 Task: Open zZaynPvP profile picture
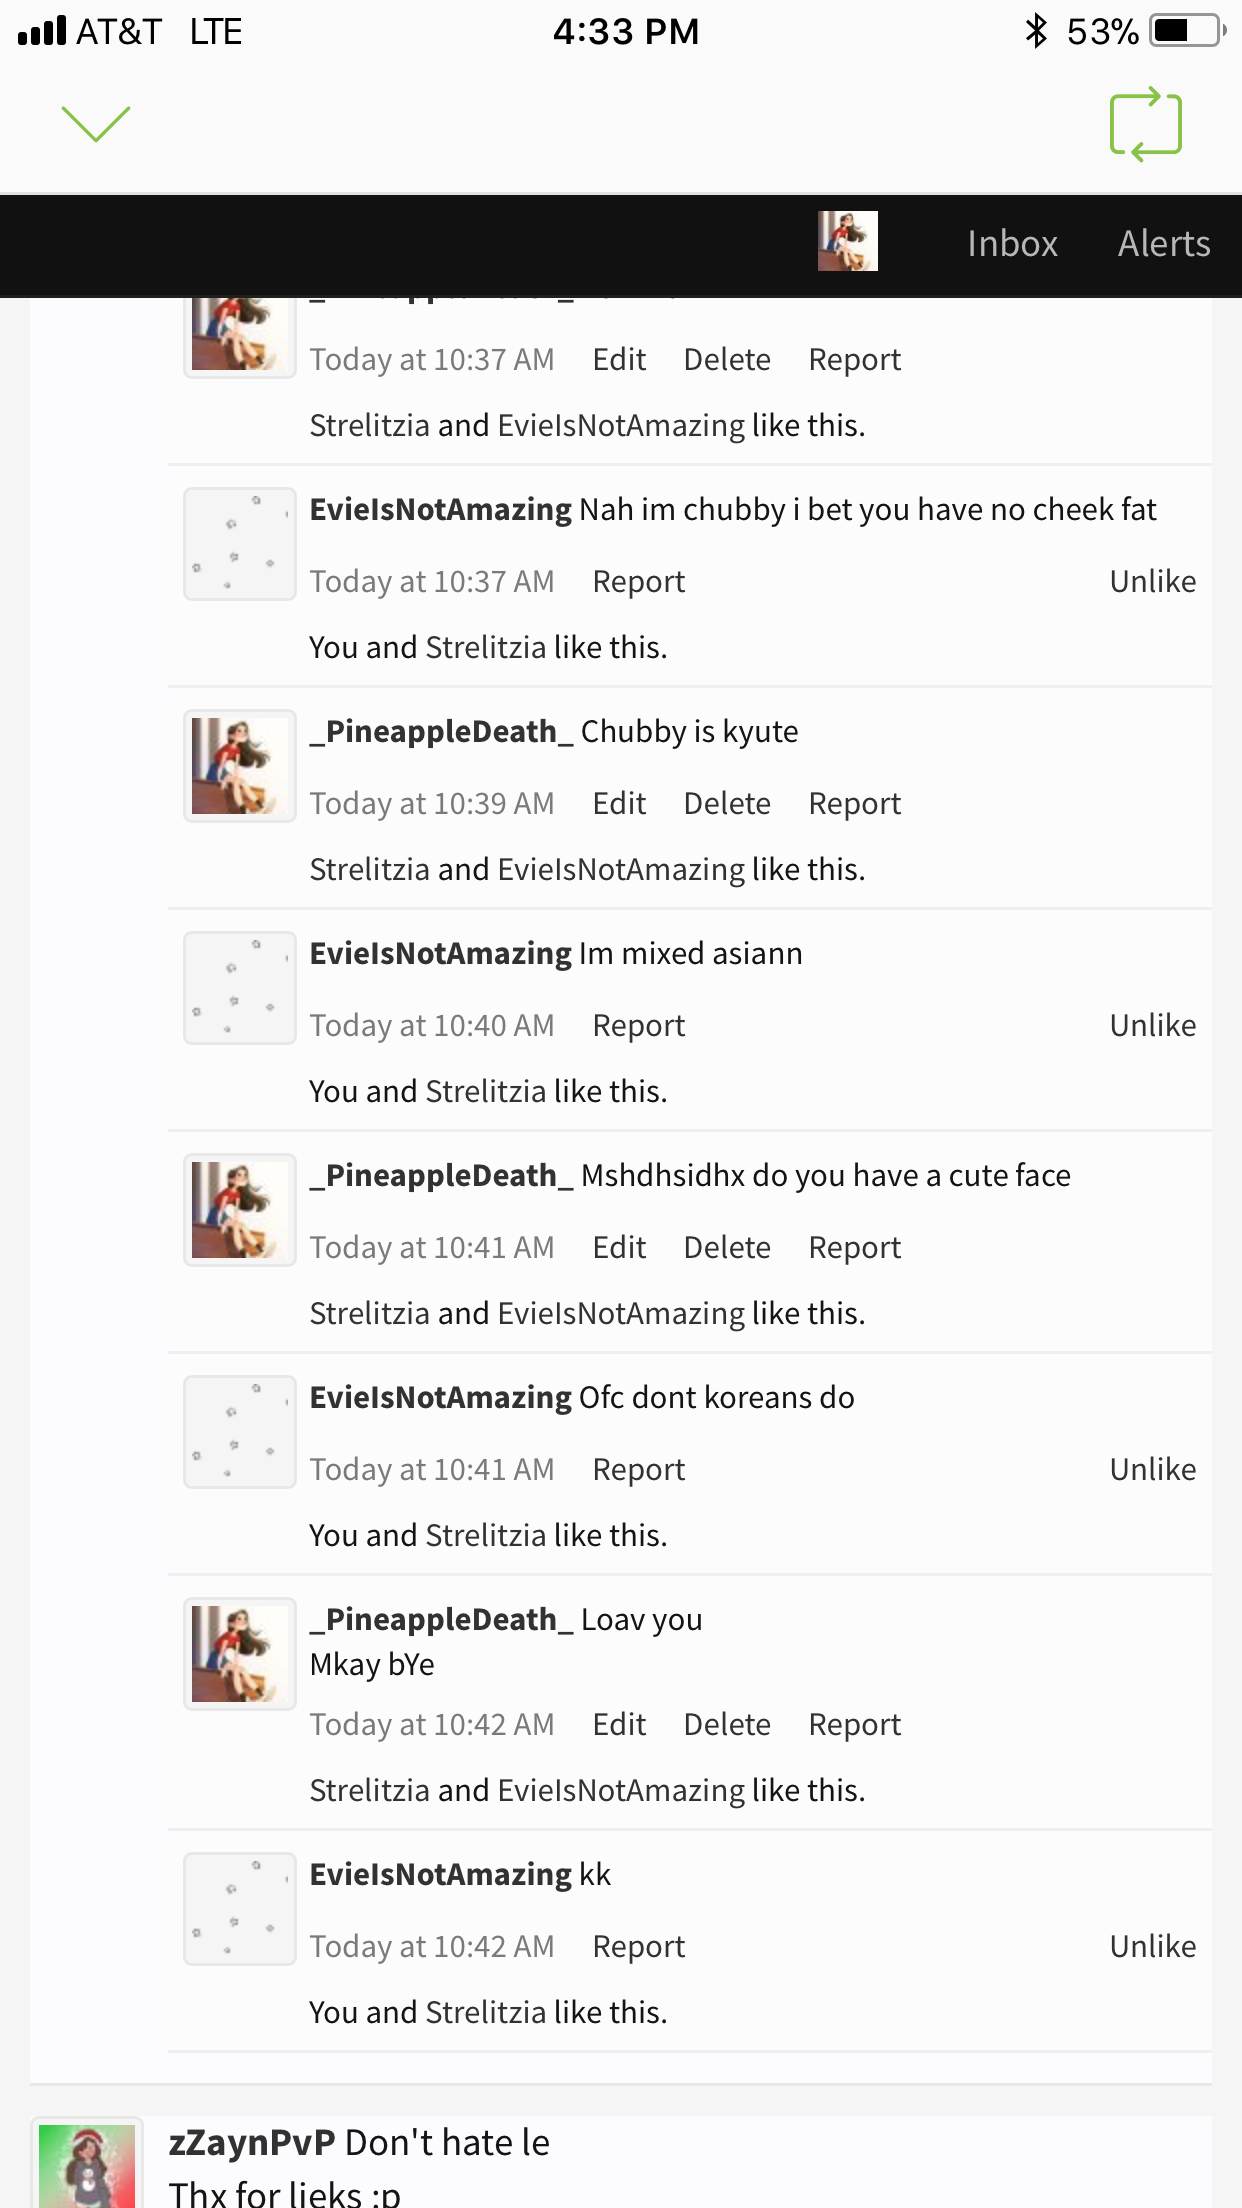click(87, 2162)
